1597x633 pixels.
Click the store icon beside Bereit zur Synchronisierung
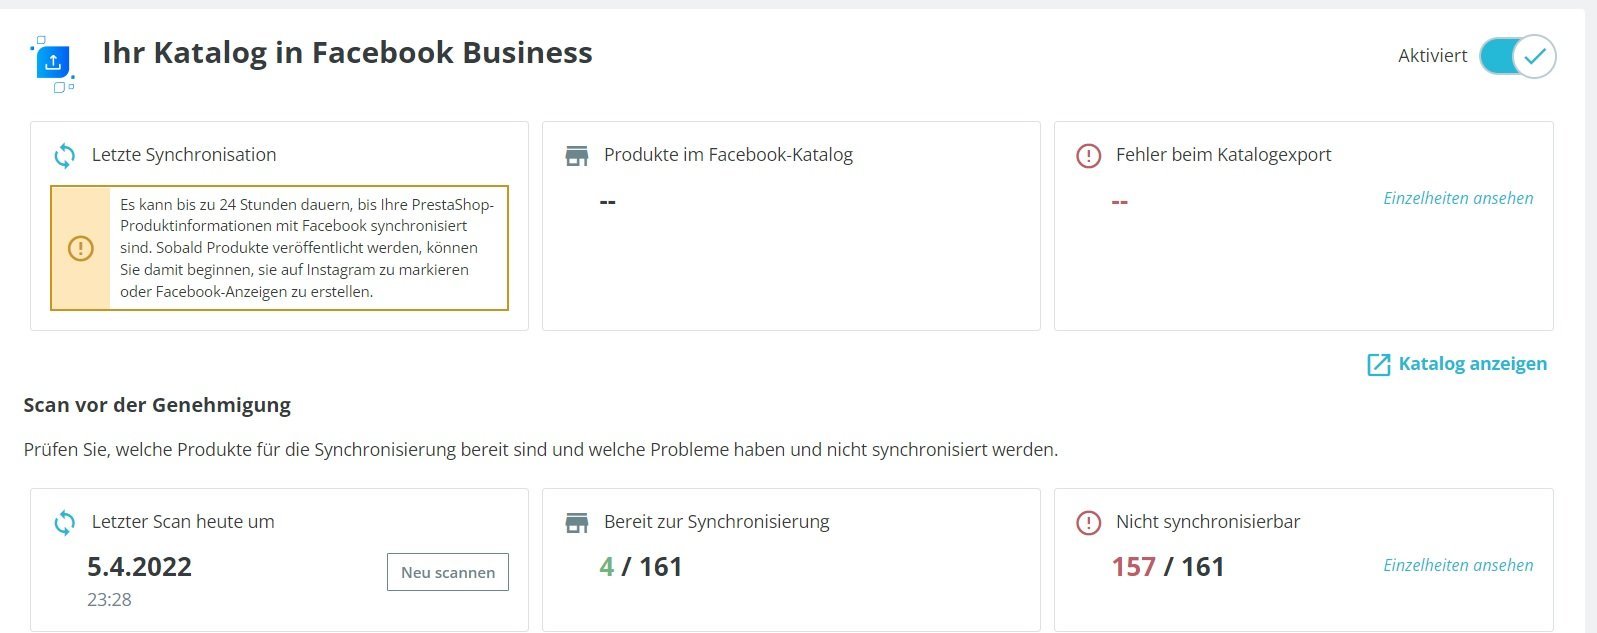[x=577, y=523]
